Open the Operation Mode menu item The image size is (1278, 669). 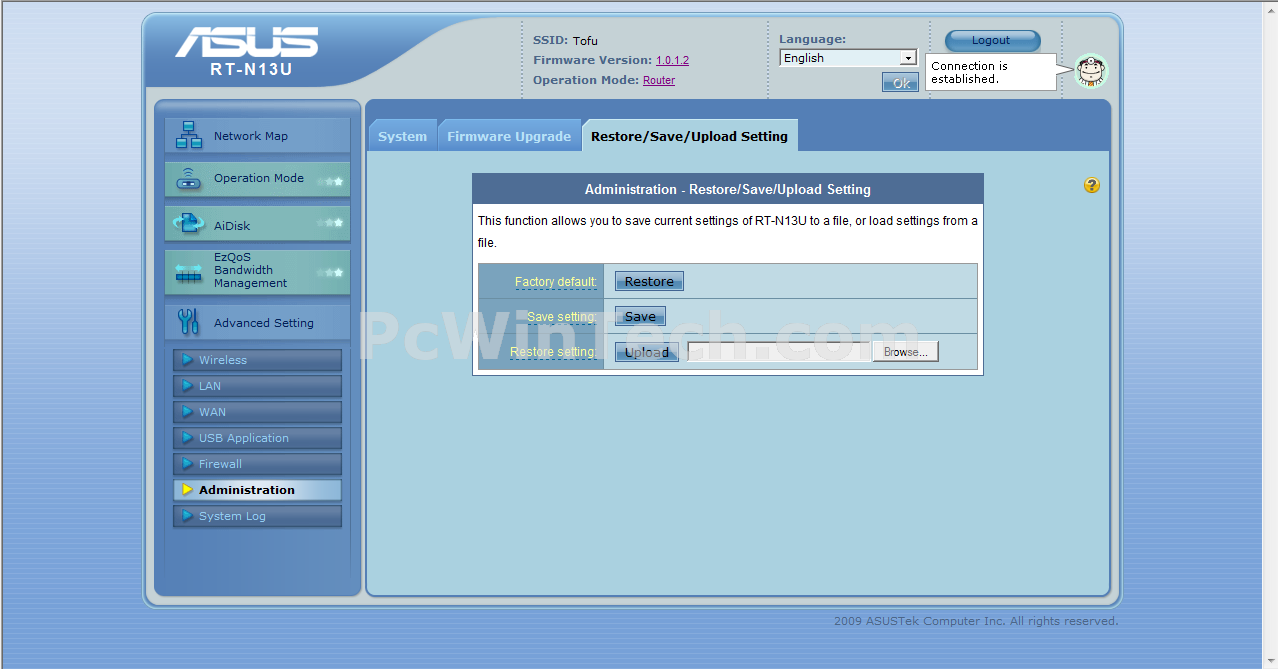[257, 179]
